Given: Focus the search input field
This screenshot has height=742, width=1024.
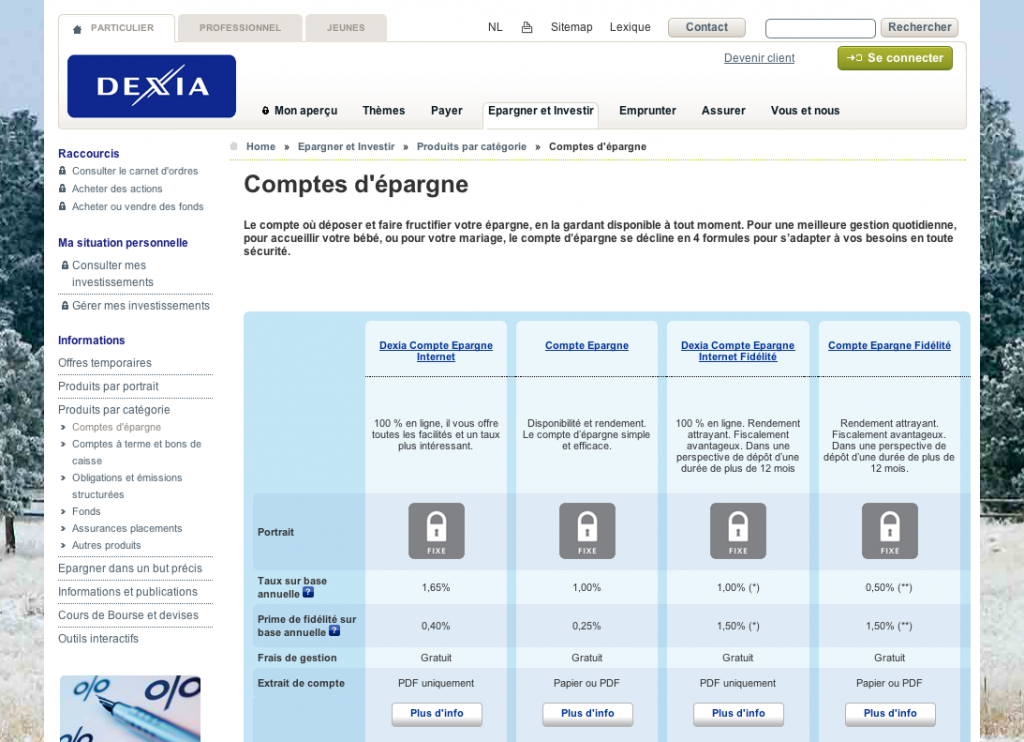Looking at the screenshot, I should point(820,28).
